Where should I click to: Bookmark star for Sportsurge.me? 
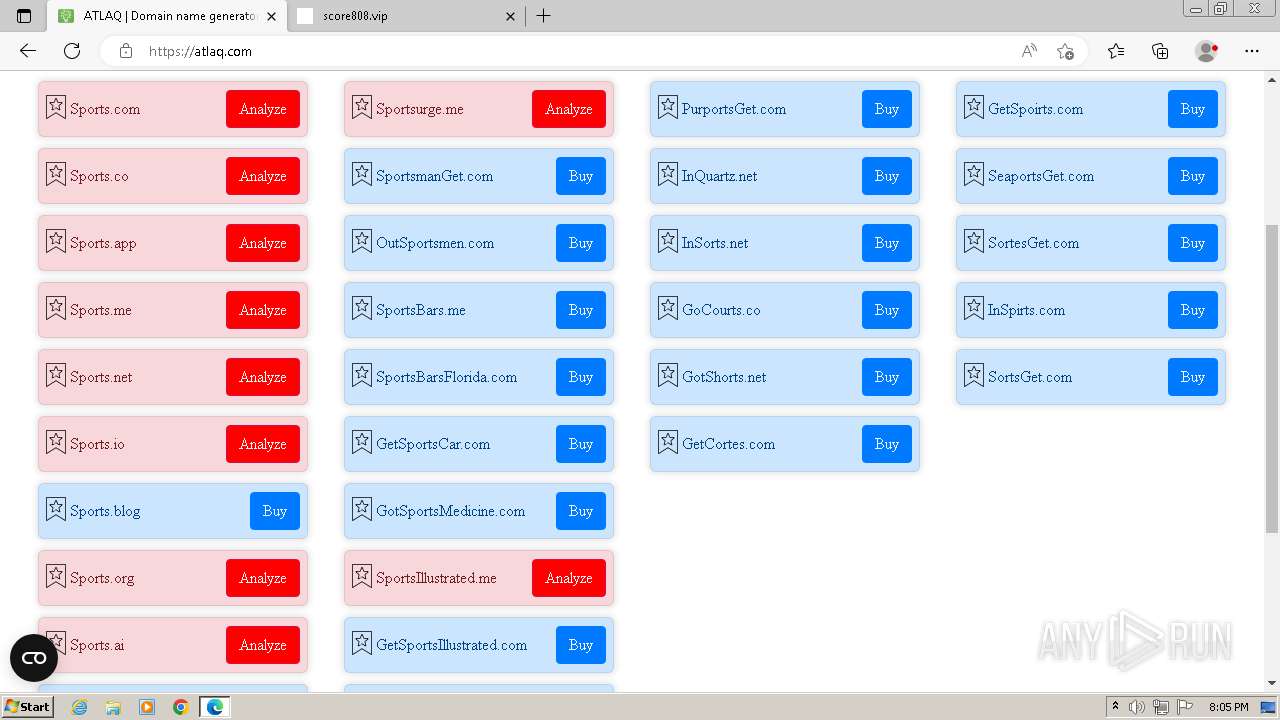pos(362,107)
